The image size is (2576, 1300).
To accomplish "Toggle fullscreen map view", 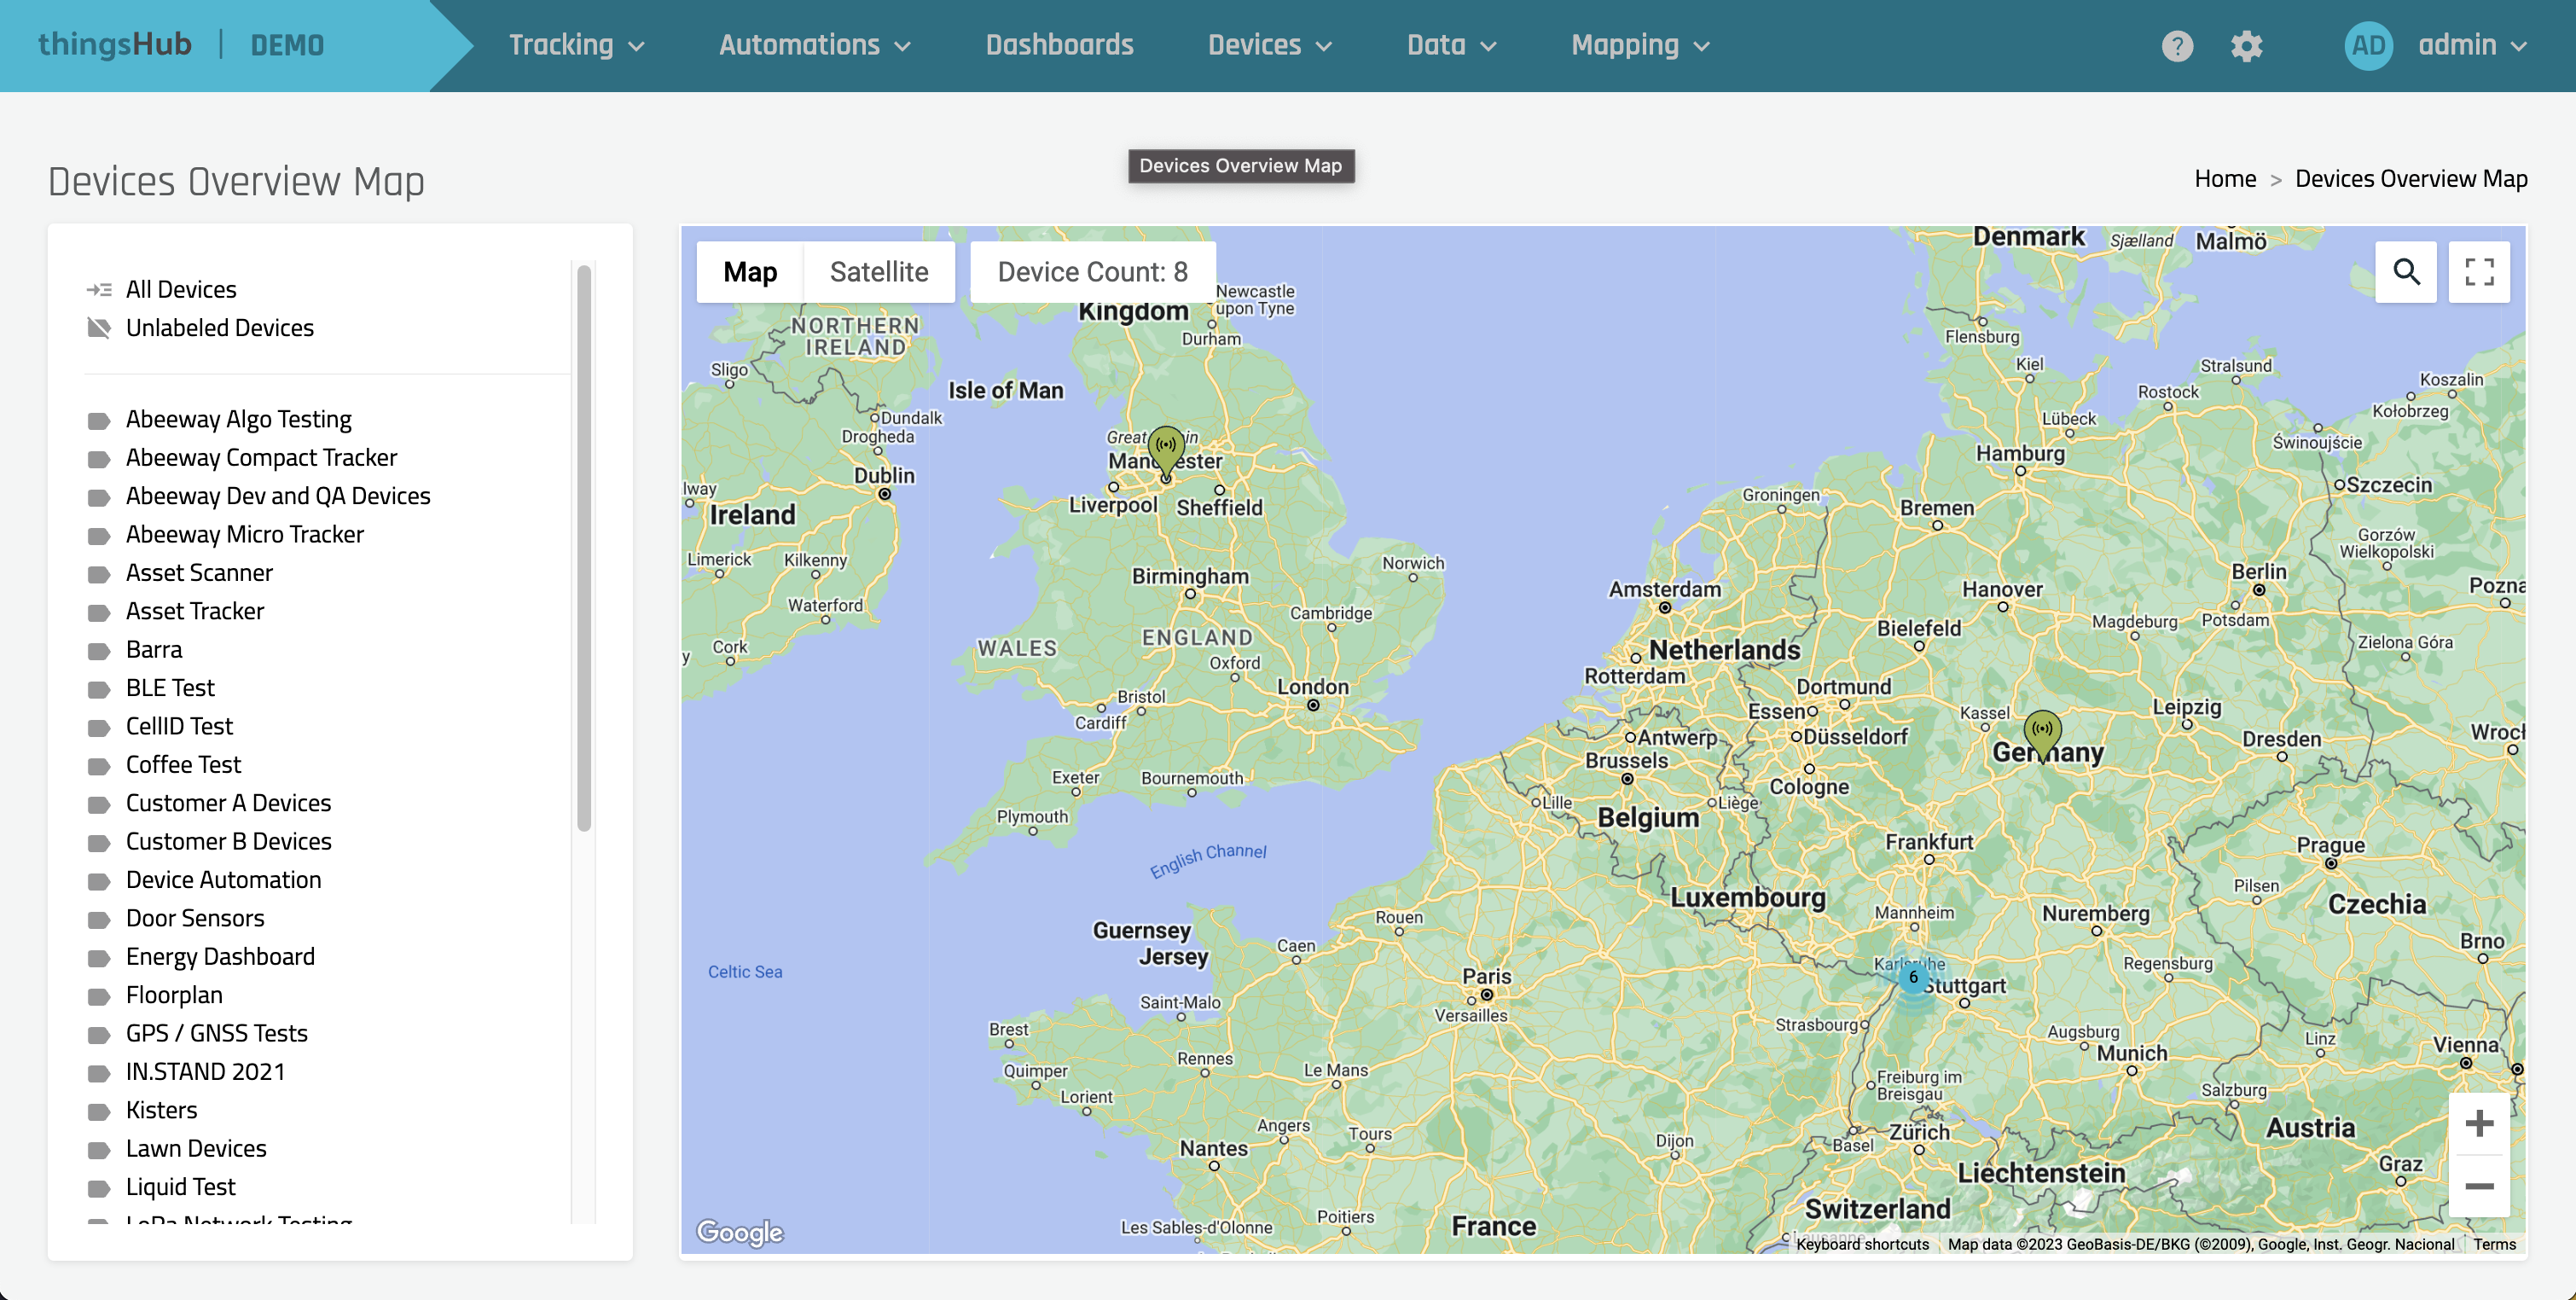I will [2479, 272].
